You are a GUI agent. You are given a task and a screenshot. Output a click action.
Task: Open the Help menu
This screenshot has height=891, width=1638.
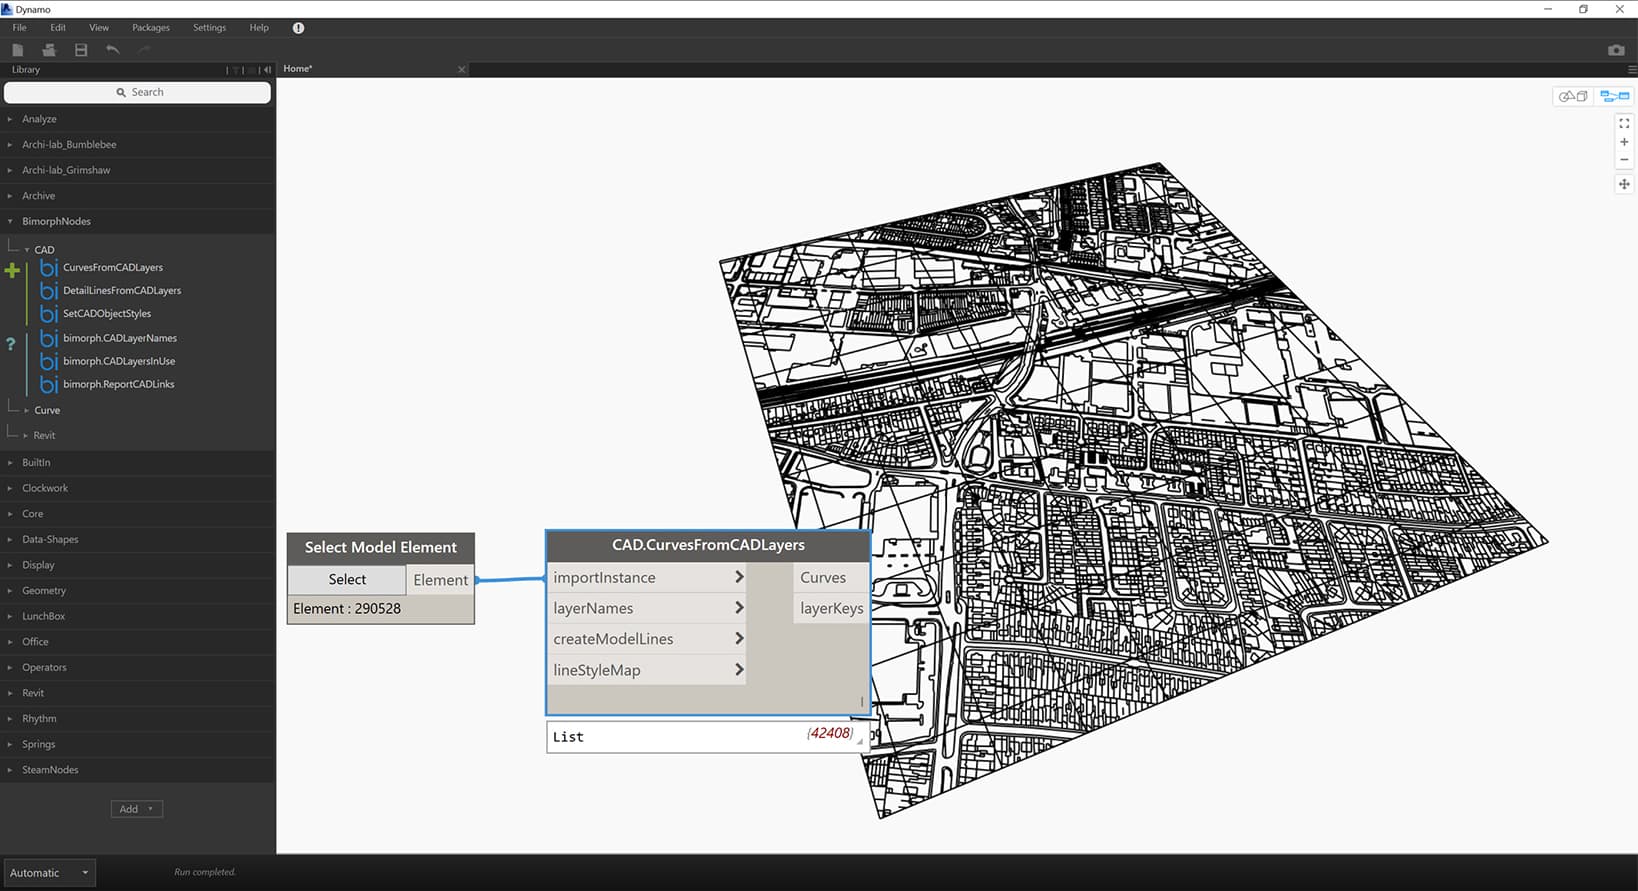[259, 28]
